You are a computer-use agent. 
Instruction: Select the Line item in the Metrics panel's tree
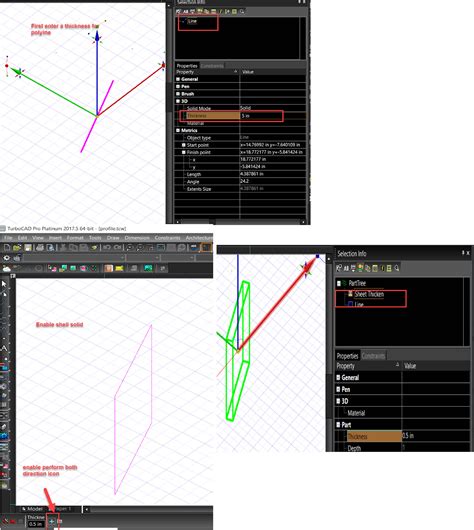coord(192,21)
